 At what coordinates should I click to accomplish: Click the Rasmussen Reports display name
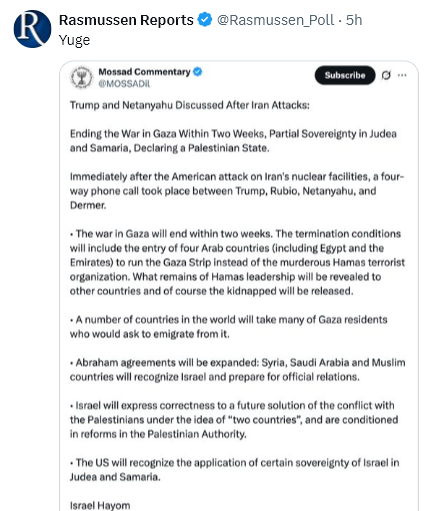click(x=126, y=20)
